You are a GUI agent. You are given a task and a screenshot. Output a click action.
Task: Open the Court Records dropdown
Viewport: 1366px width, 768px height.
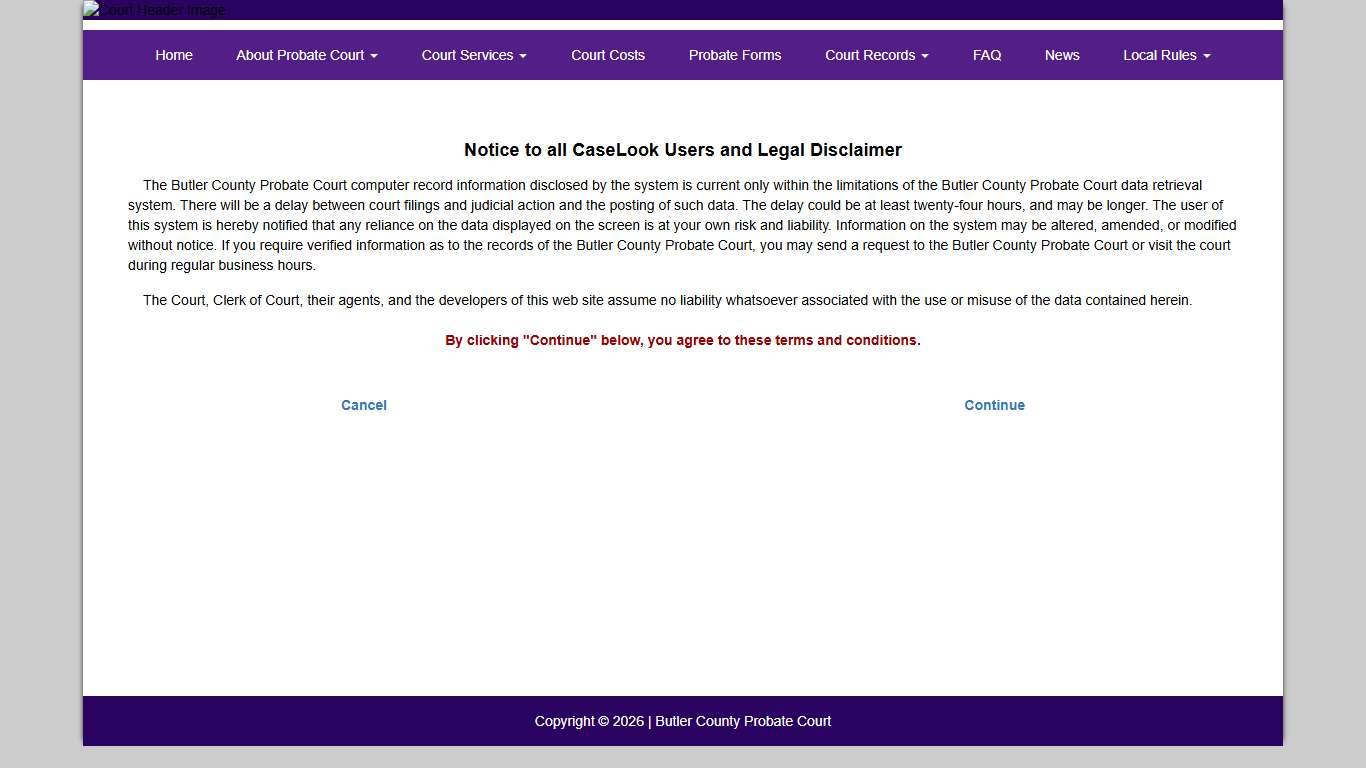(870, 55)
